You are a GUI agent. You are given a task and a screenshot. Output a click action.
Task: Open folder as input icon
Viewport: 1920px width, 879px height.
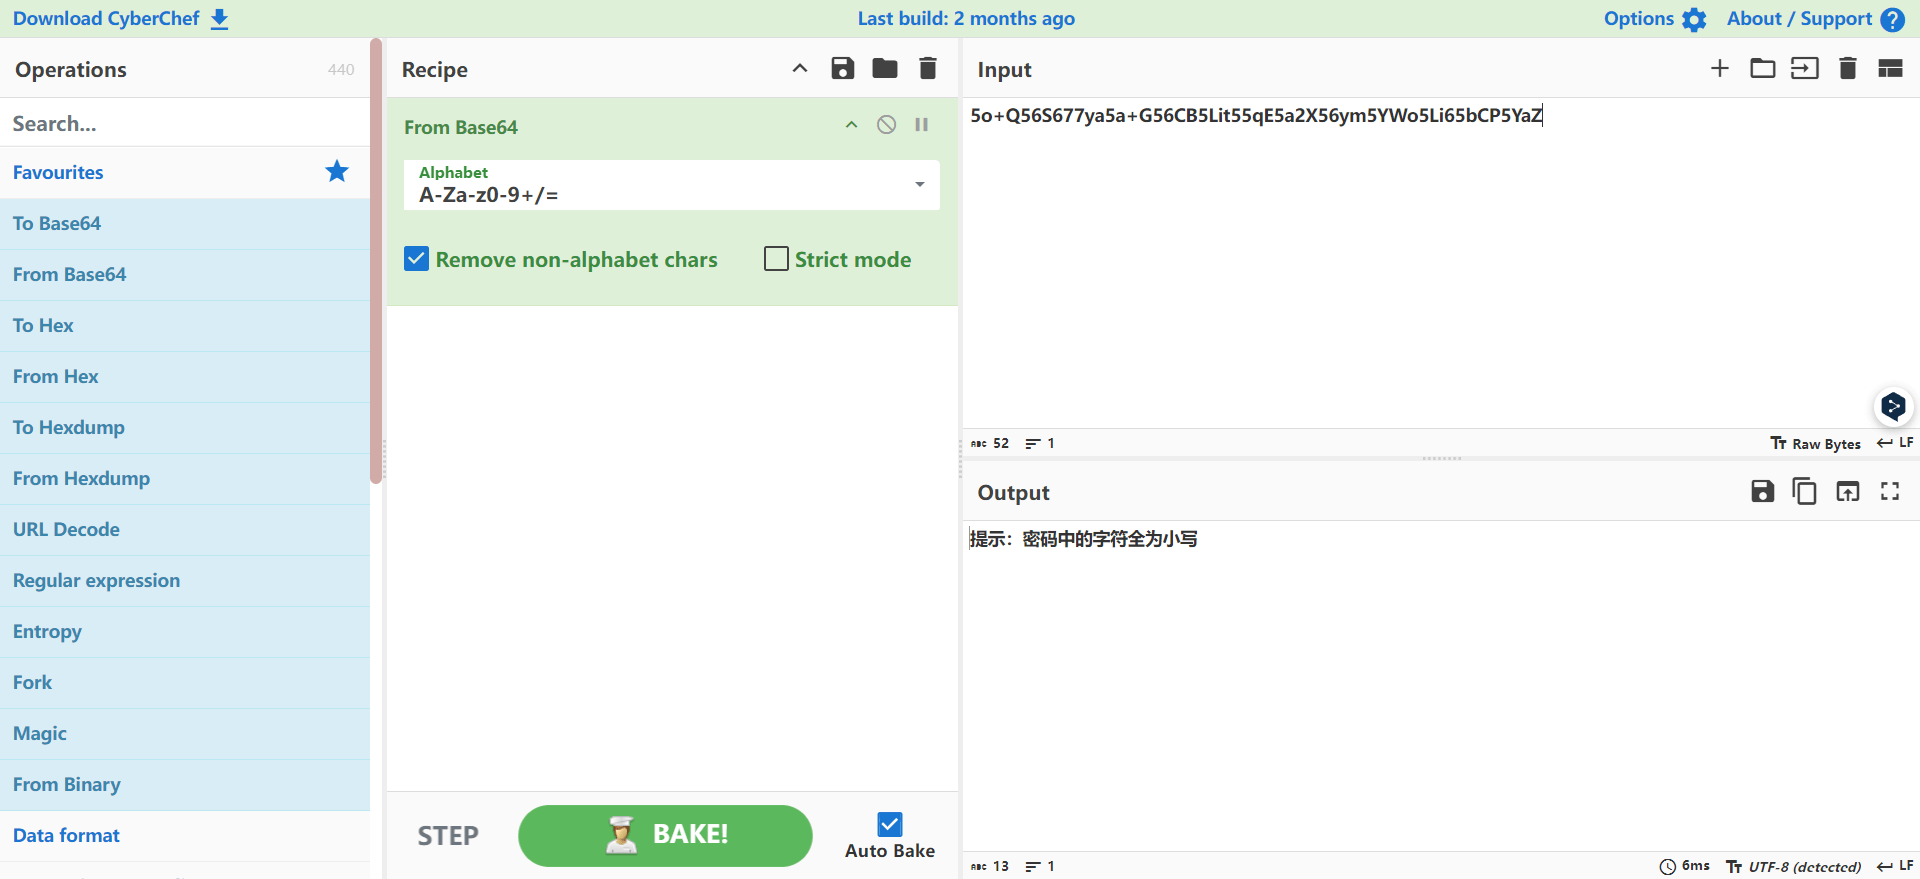1763,68
